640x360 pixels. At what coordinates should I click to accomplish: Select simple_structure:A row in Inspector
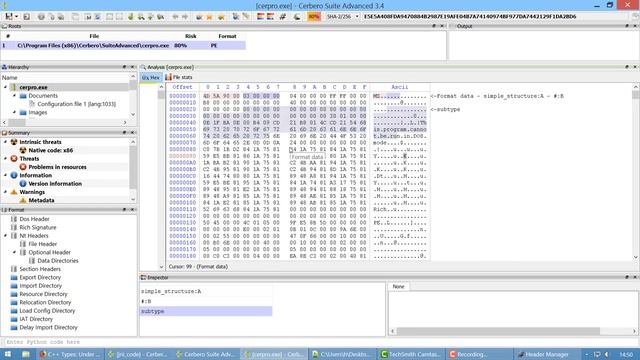point(206,291)
